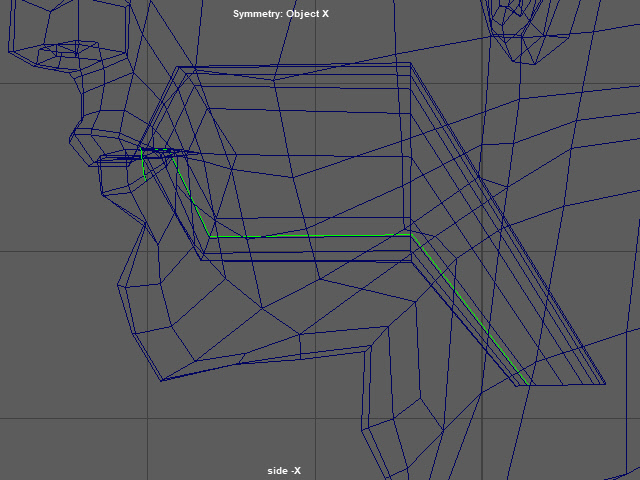Click the Symmetry: Object X heads-up label
This screenshot has width=640, height=480.
[x=280, y=14]
